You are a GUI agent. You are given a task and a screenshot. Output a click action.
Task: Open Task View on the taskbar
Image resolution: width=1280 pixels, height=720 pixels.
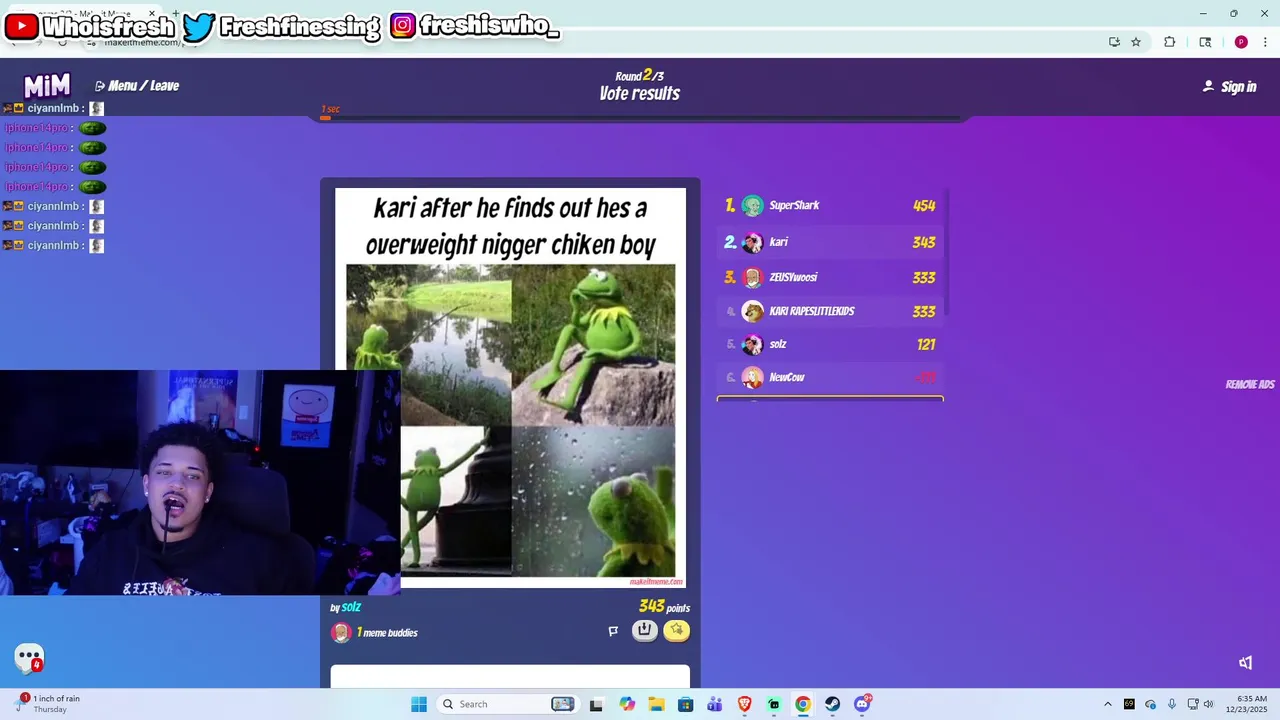tap(596, 704)
